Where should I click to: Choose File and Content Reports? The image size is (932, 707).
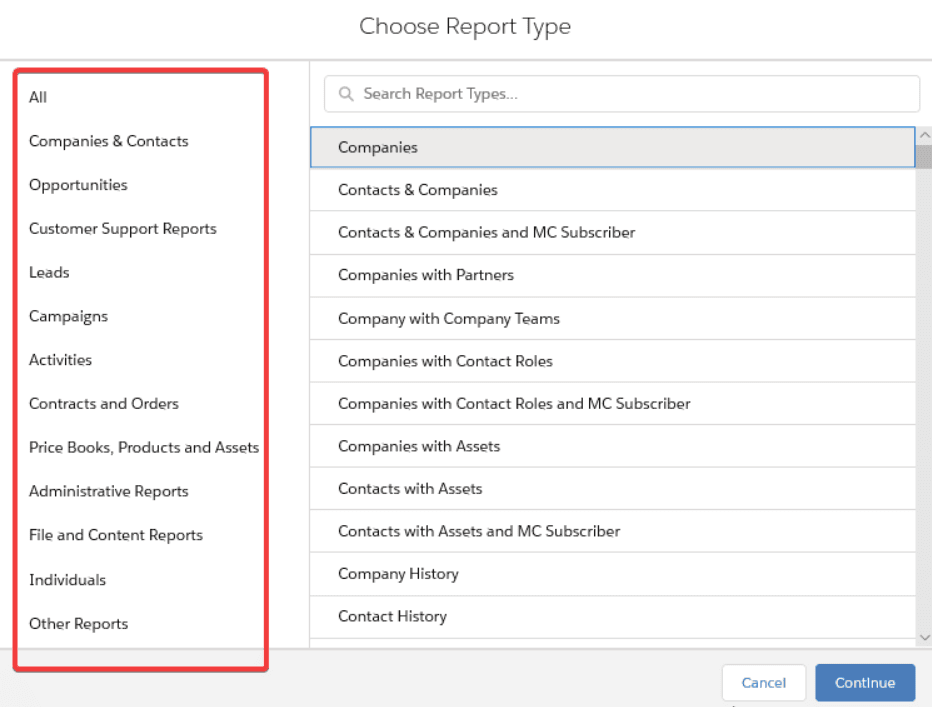115,535
